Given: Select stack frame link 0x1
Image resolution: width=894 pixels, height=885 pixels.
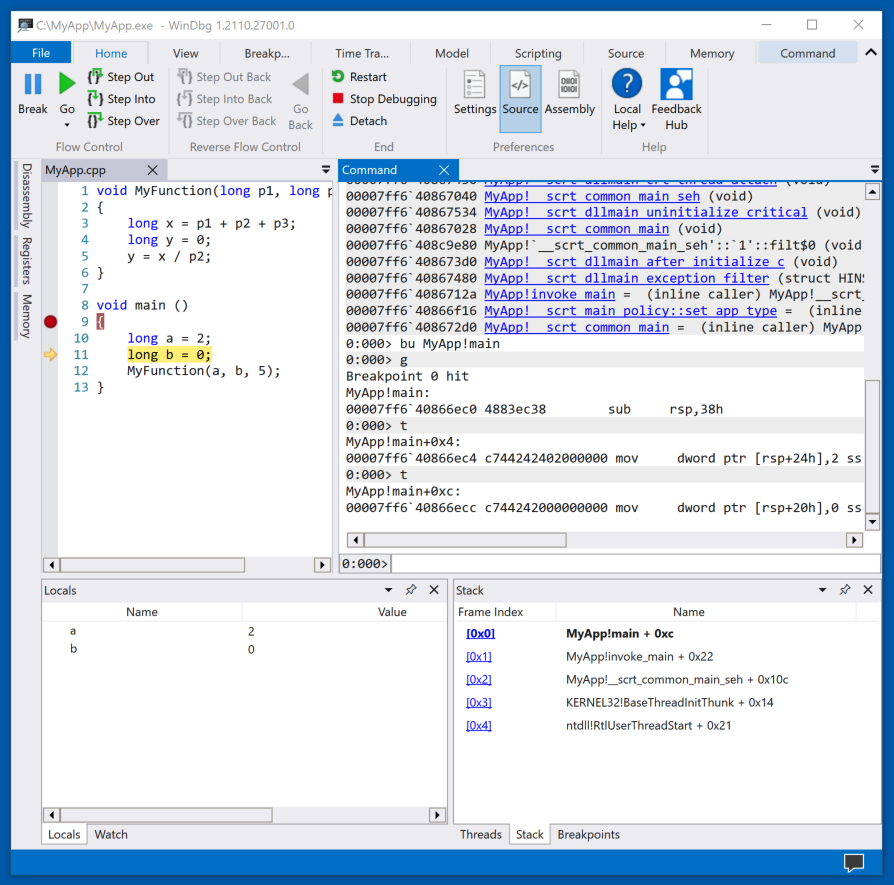Looking at the screenshot, I should (479, 657).
